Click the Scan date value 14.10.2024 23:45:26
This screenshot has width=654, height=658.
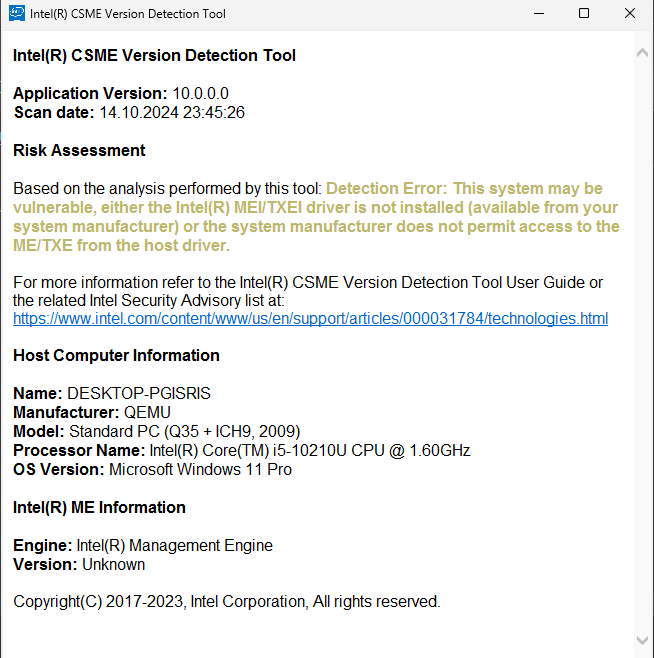(x=172, y=112)
